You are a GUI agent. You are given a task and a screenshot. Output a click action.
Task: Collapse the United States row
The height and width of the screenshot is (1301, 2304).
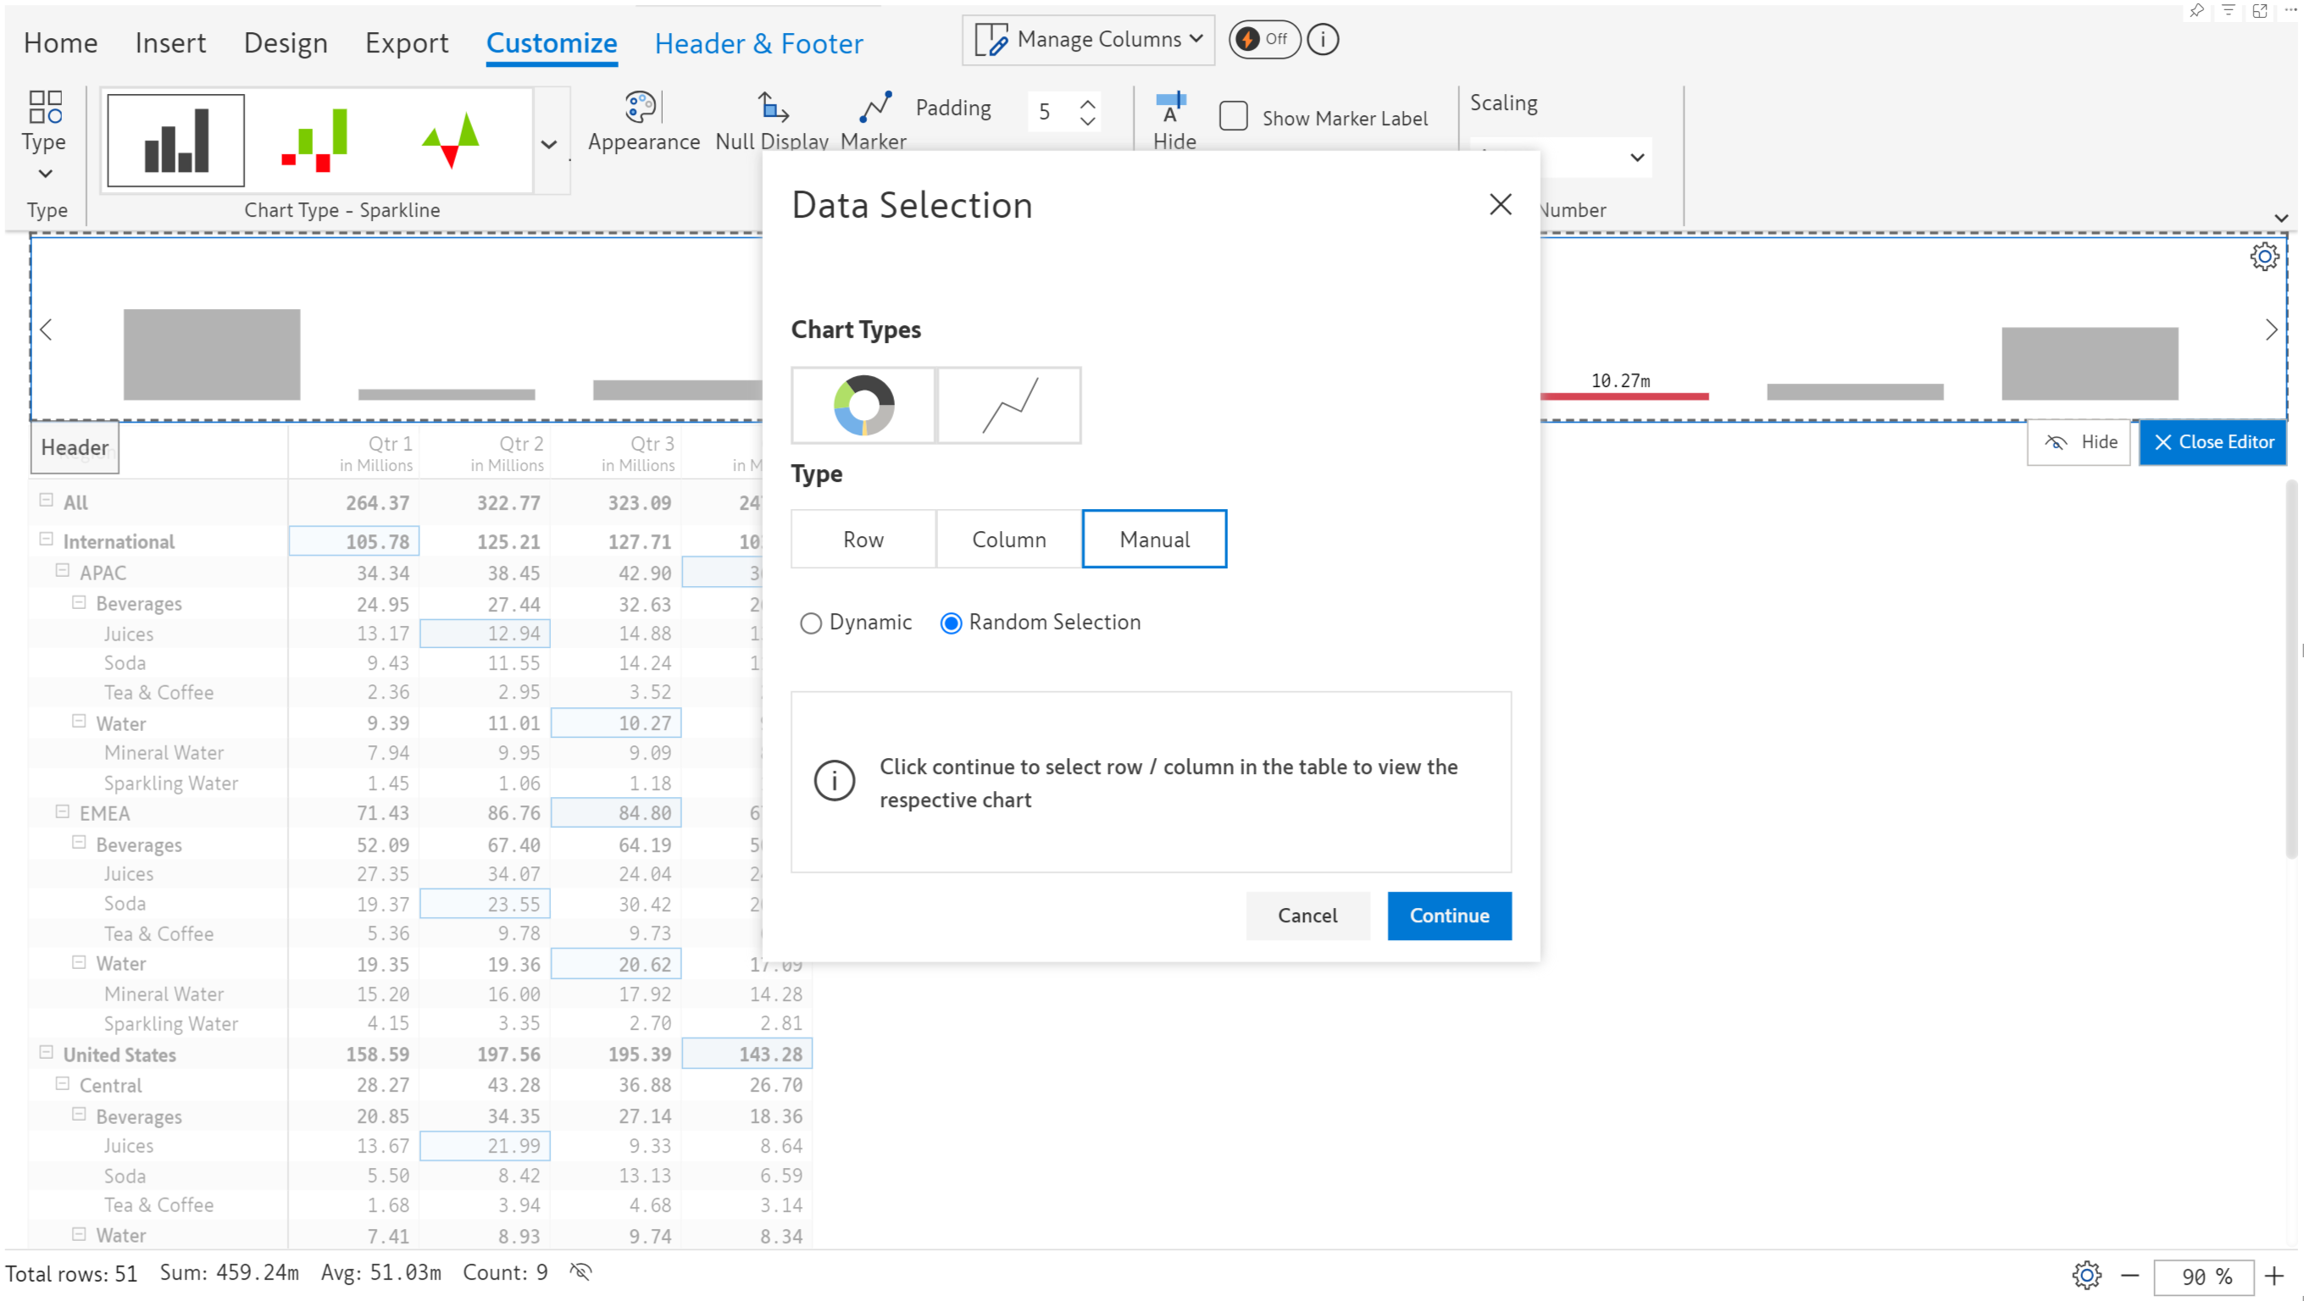pos(46,1053)
